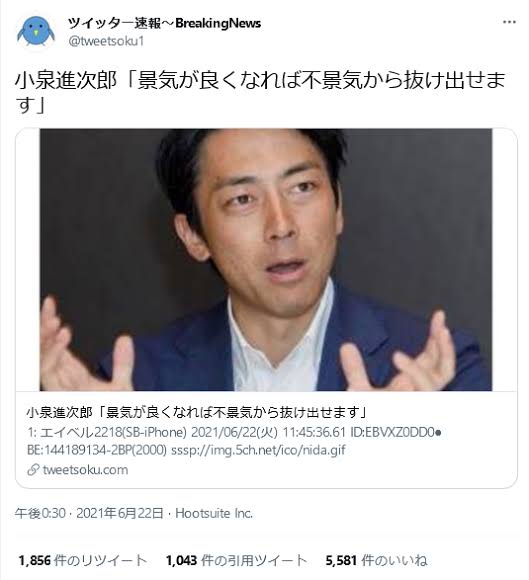Open the @tweetsoku1 handle
This screenshot has width=529, height=580.
[x=106, y=41]
